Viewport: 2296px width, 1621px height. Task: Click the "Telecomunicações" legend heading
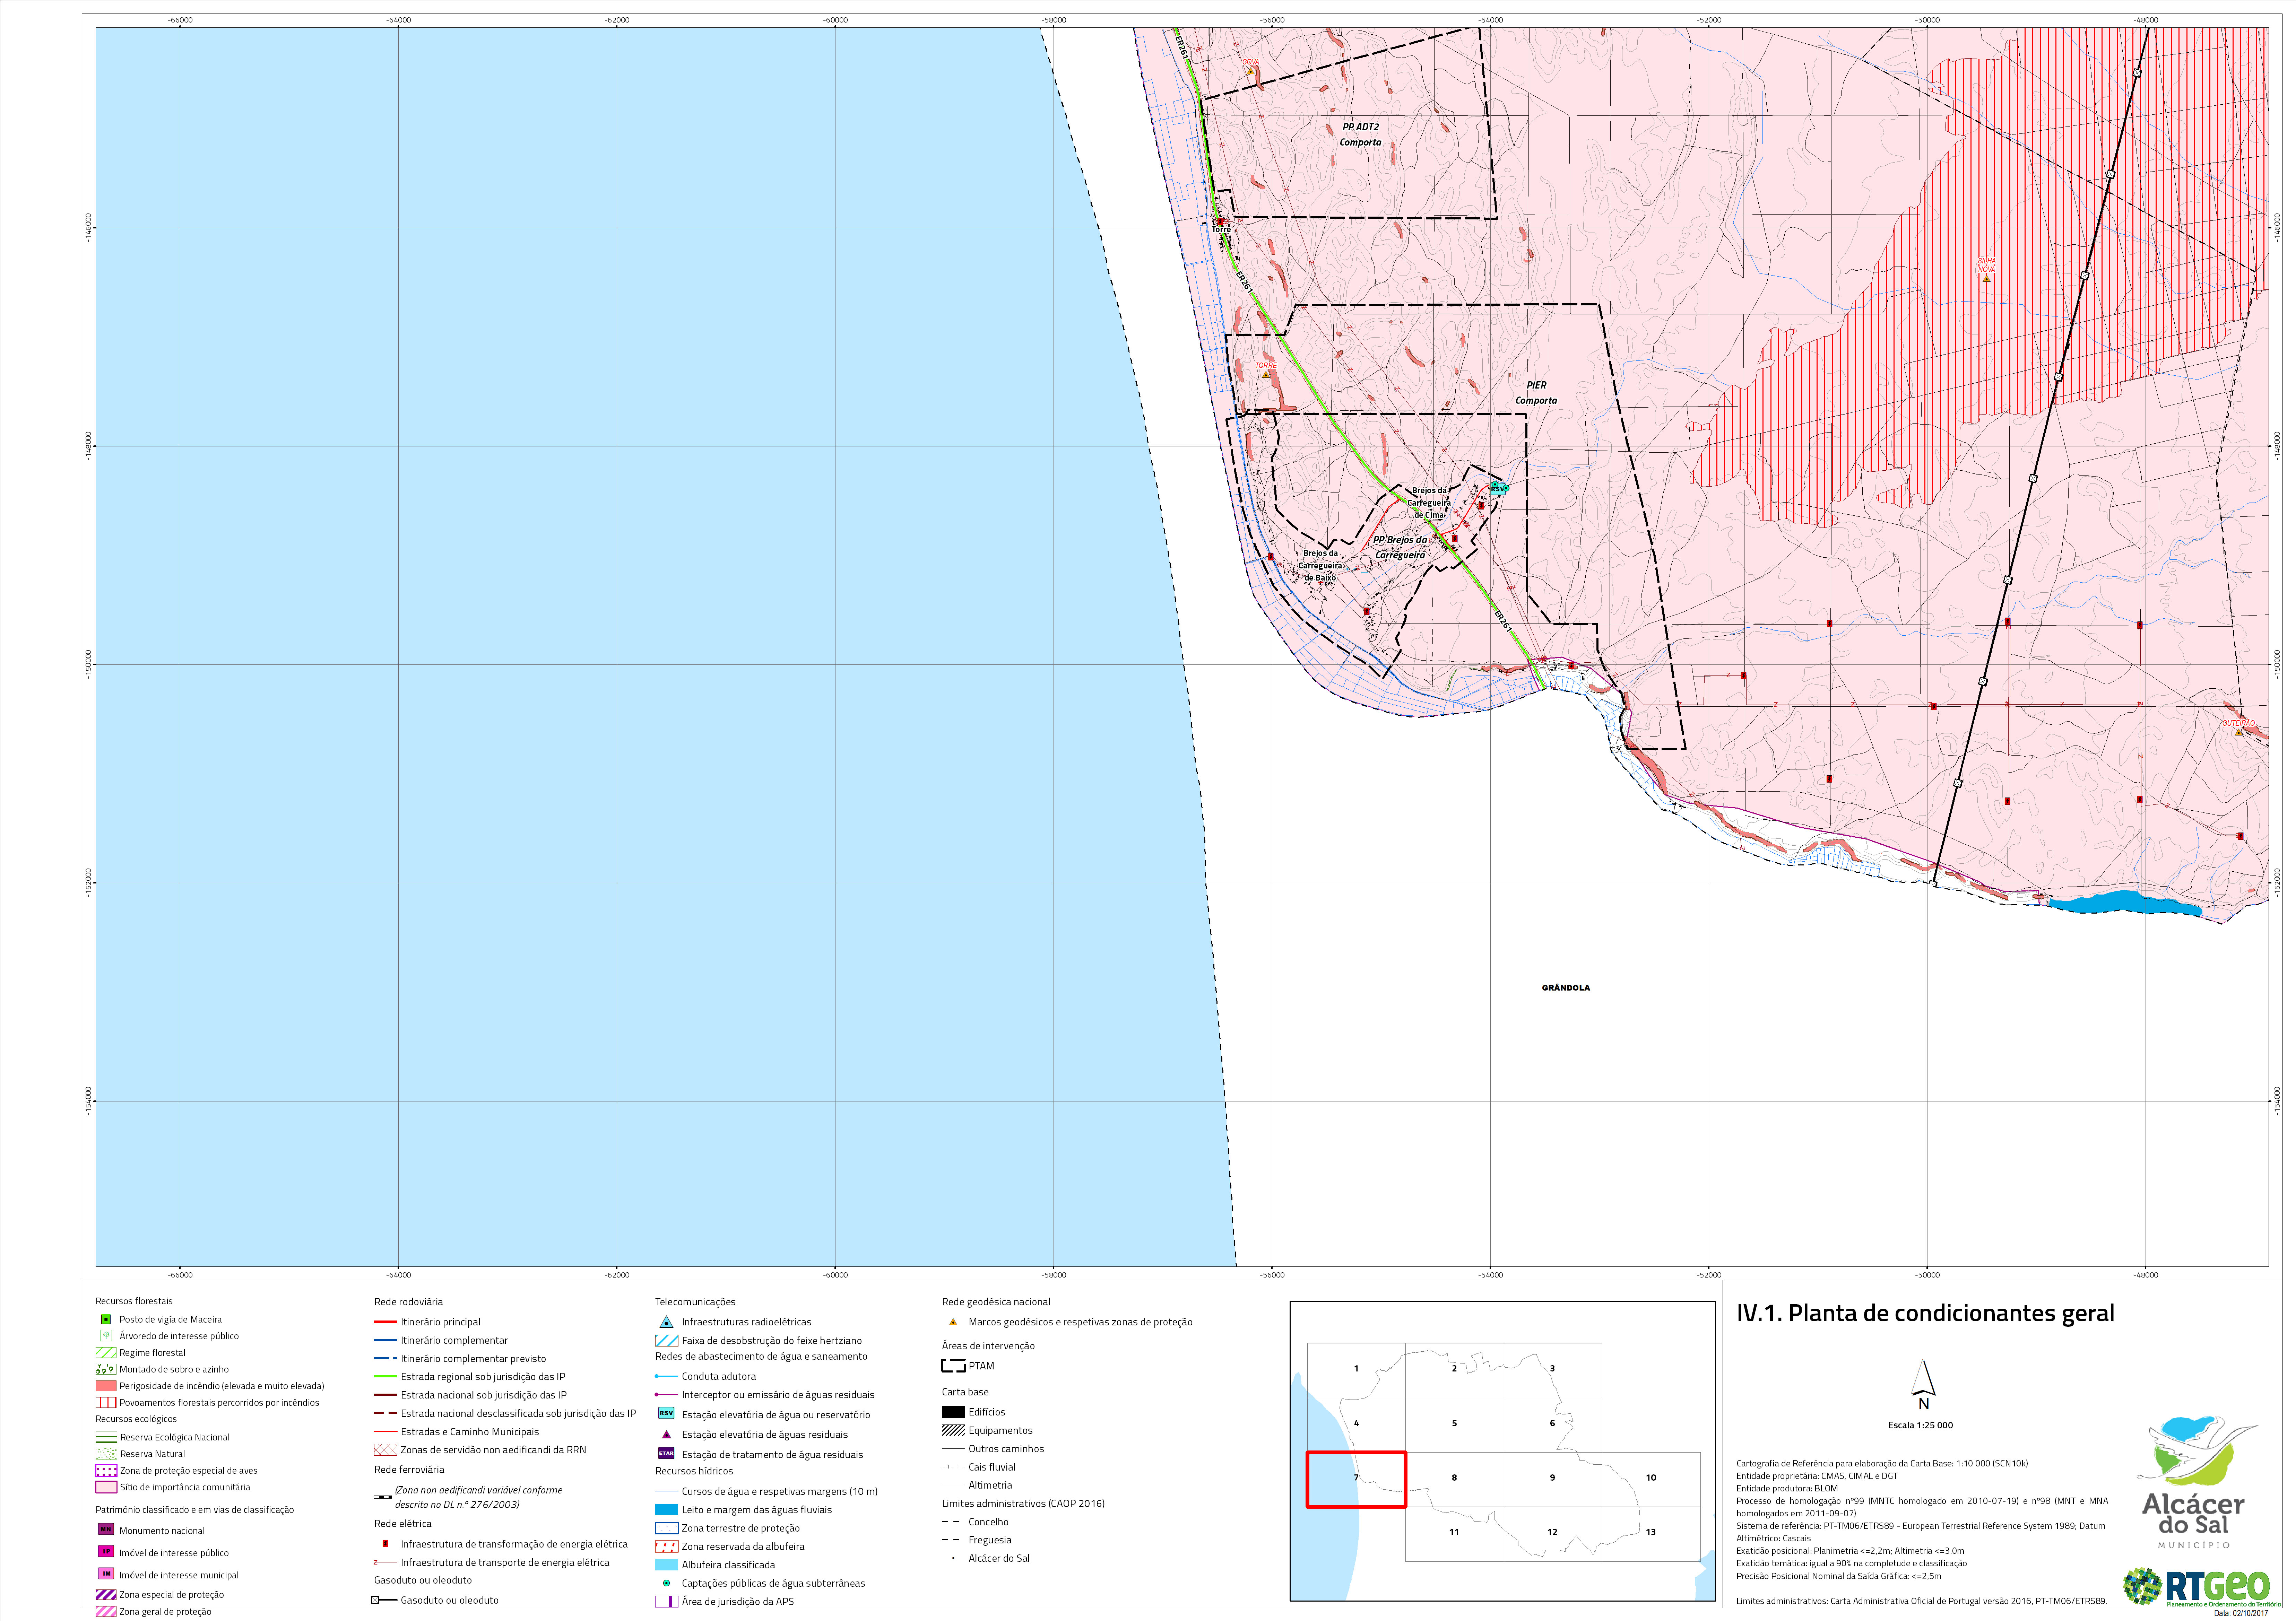pos(695,1302)
